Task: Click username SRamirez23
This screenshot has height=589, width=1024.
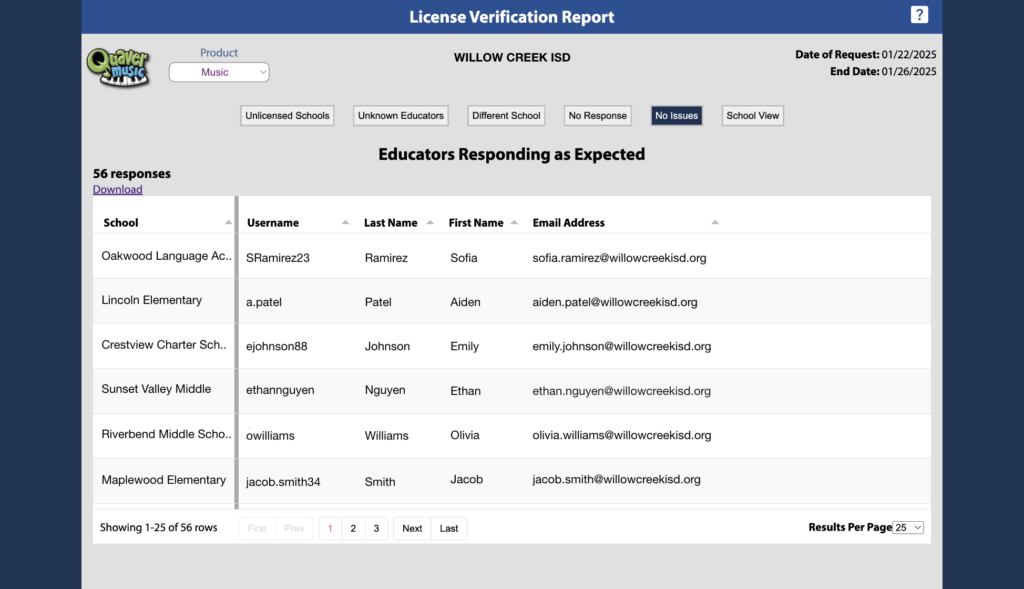Action: tap(278, 258)
